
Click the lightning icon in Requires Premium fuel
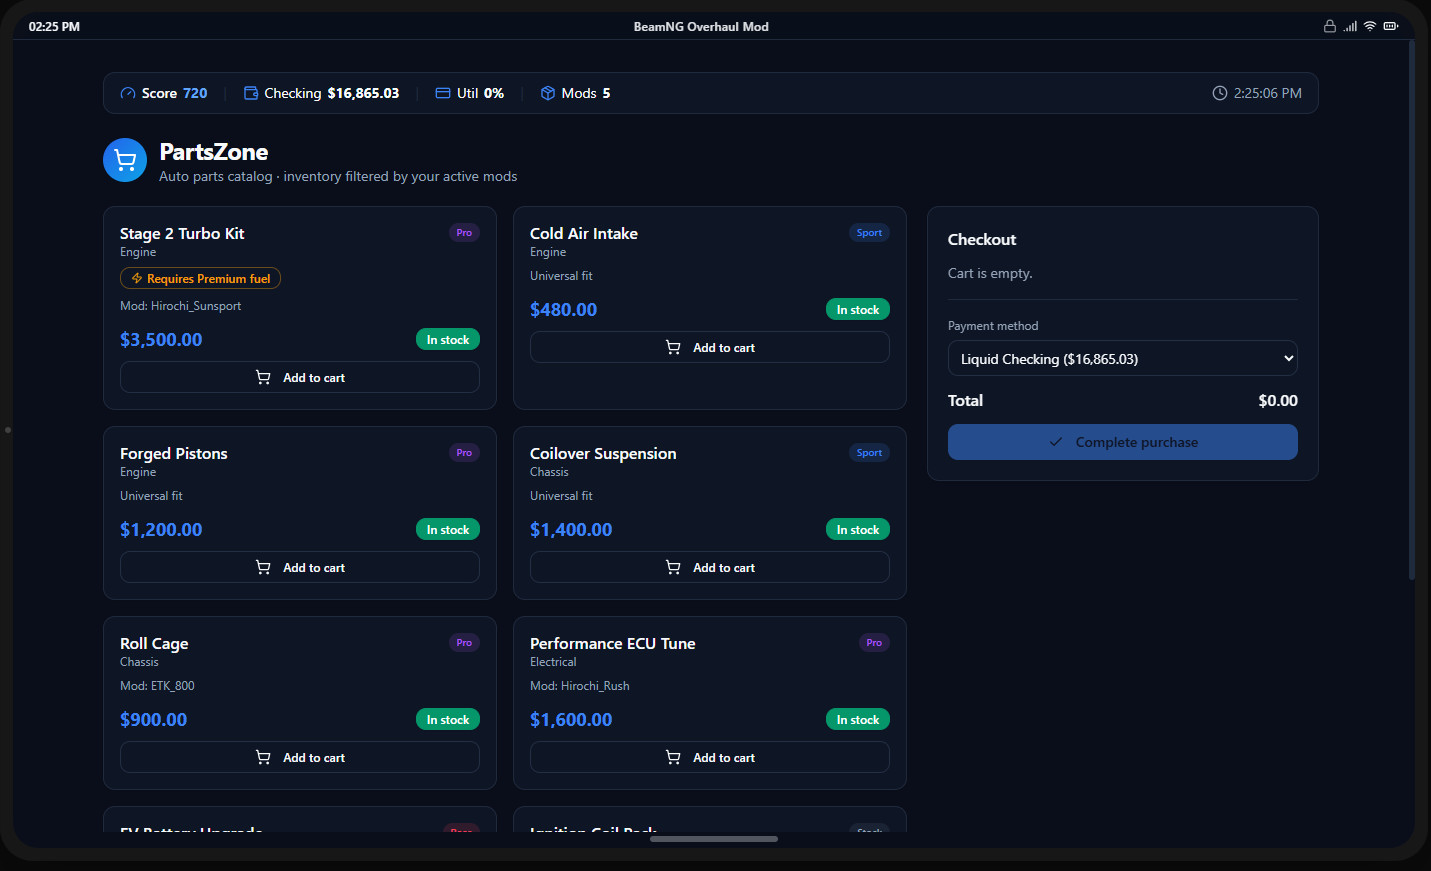137,279
